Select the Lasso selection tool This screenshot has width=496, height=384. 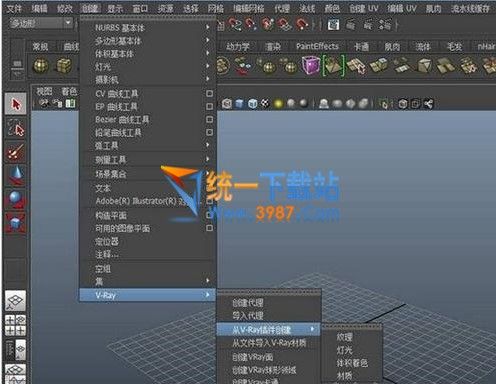tap(16, 128)
